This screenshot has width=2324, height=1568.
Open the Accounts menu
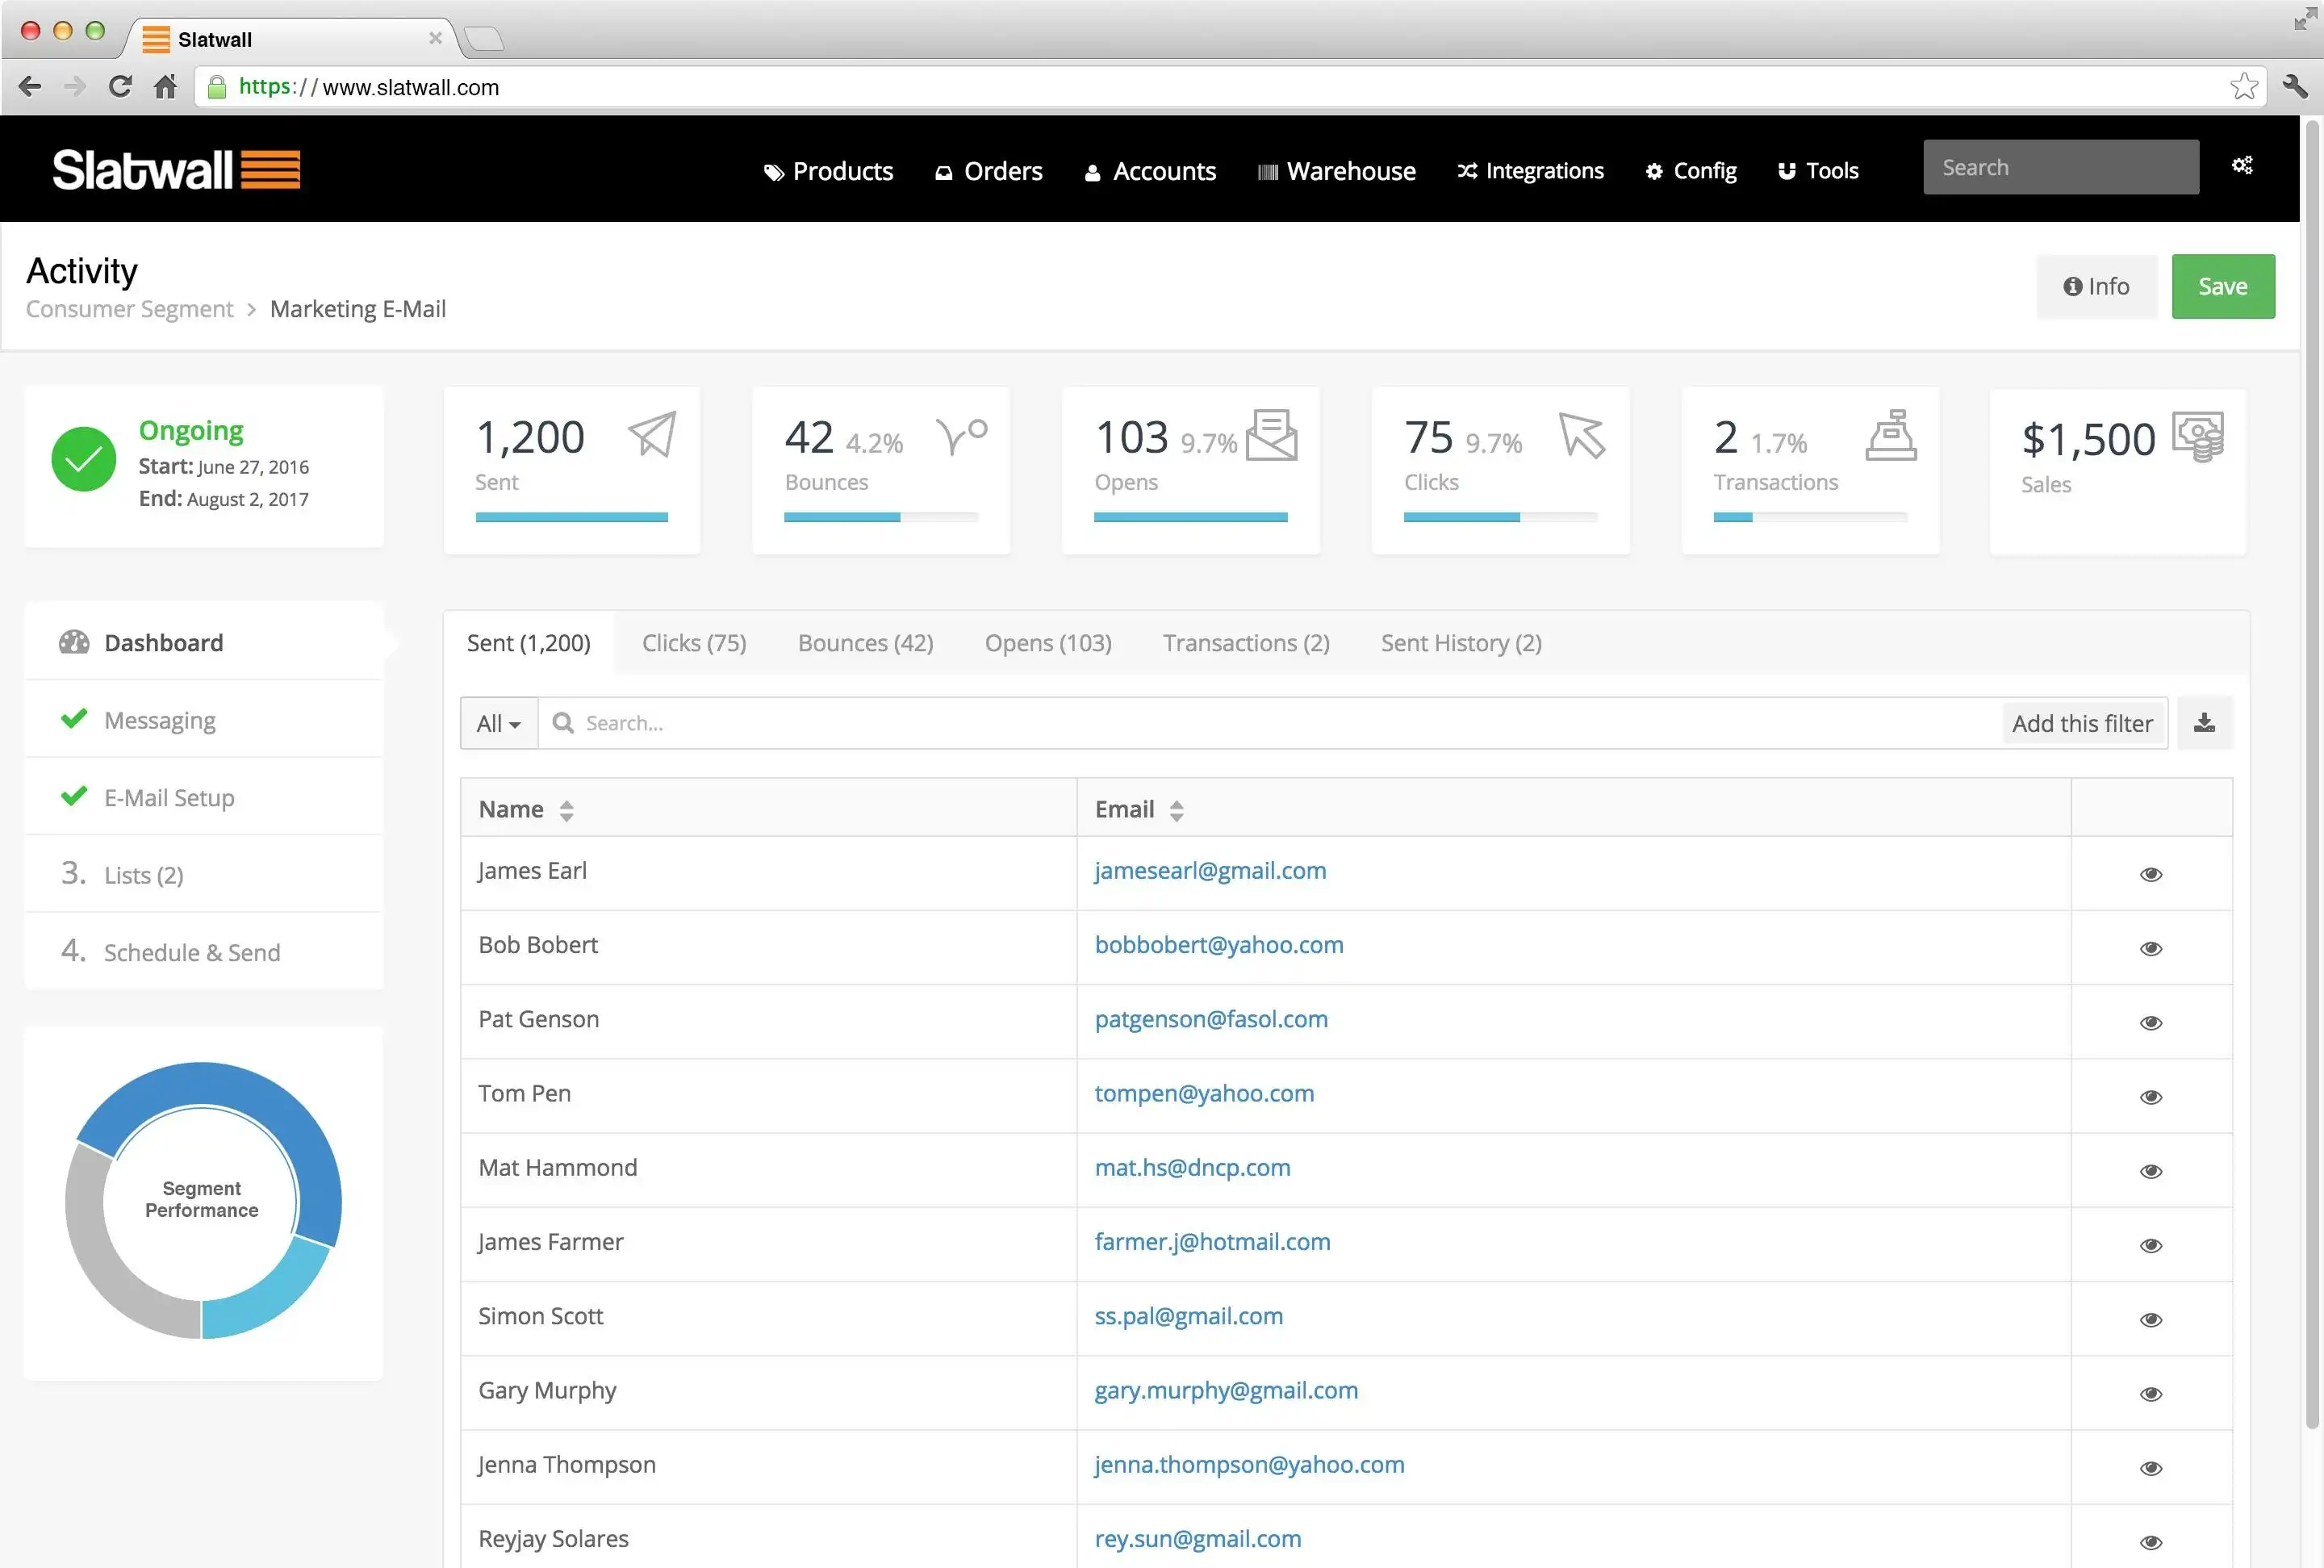(x=1152, y=169)
